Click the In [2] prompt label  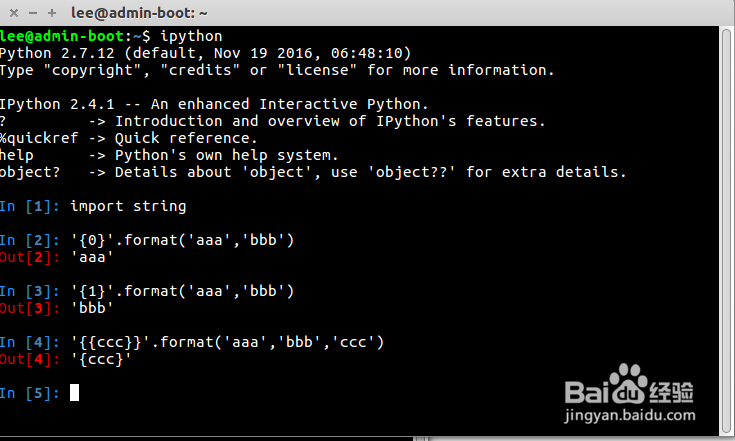tap(31, 240)
